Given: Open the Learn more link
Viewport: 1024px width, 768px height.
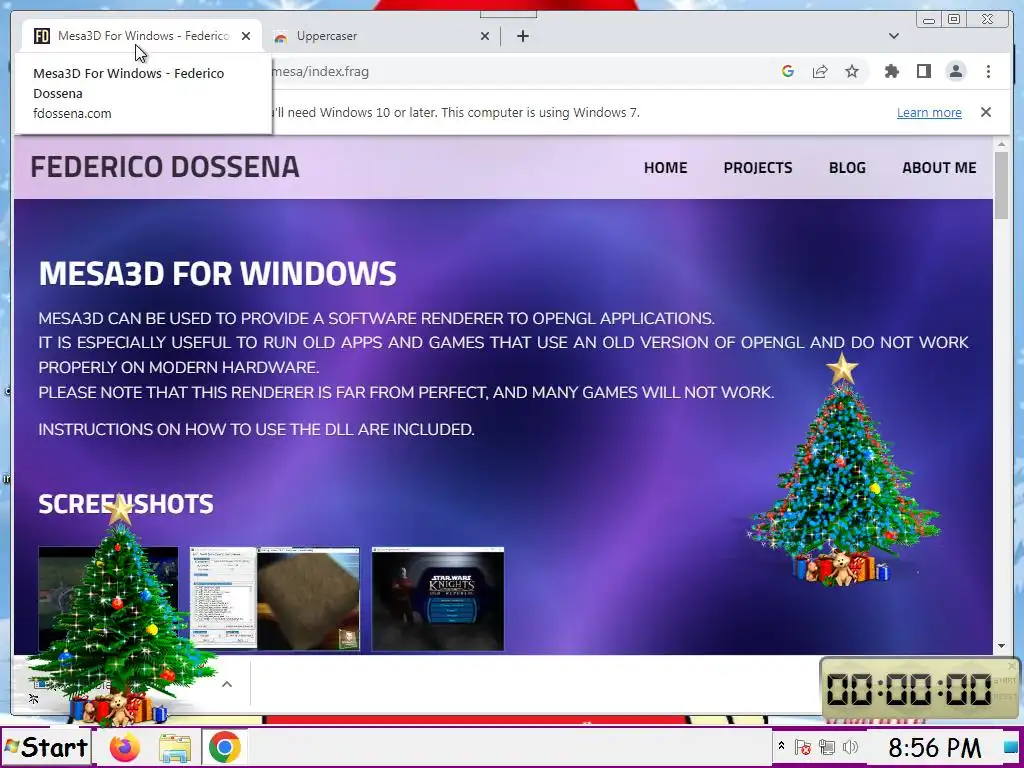Looking at the screenshot, I should coord(929,112).
